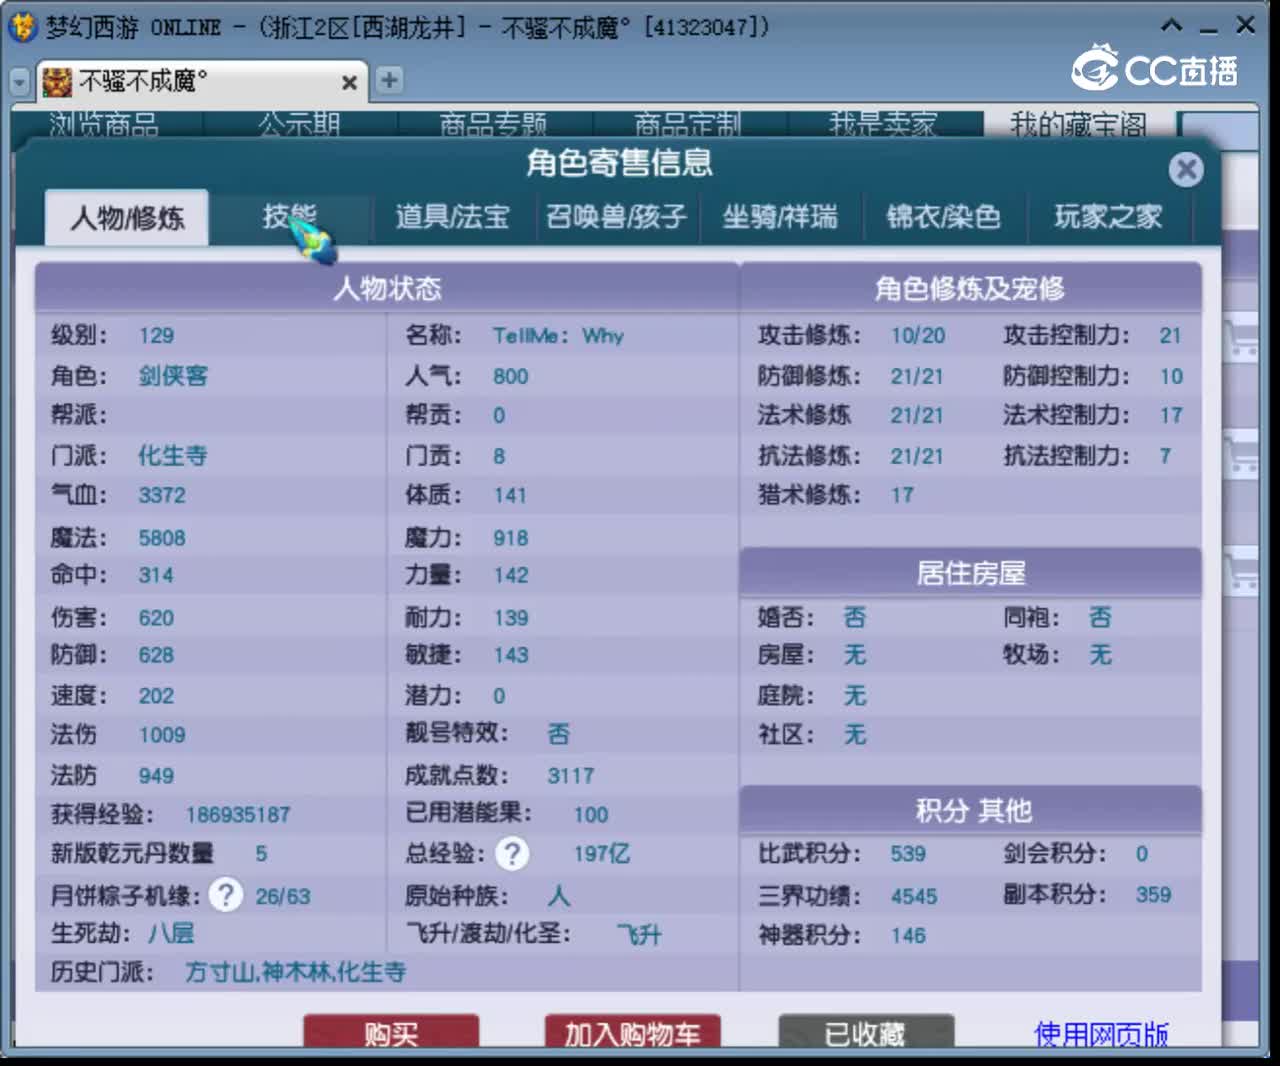Viewport: 1280px width, 1066px height.
Task: Click the 比武积分 value 539
Action: point(908,854)
